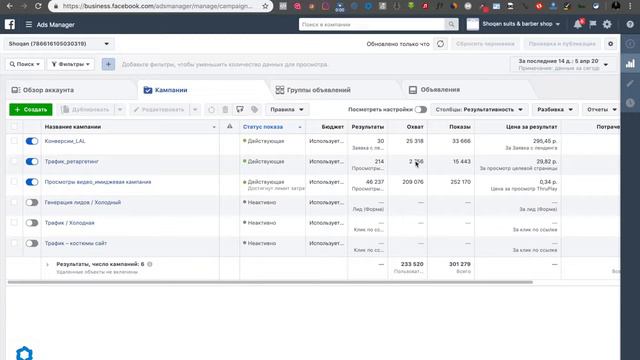Open the Shoqan ad account dropdown
This screenshot has width=640, height=360.
coord(59,44)
